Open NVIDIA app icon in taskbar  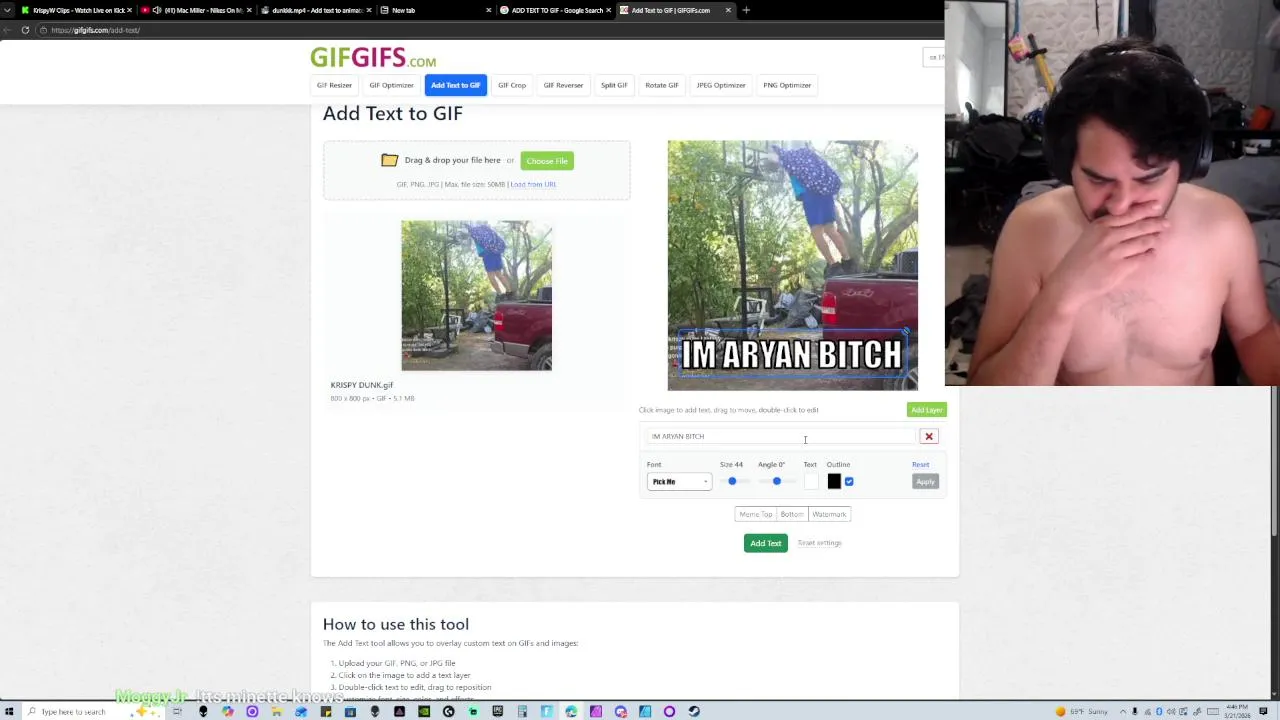coord(424,712)
